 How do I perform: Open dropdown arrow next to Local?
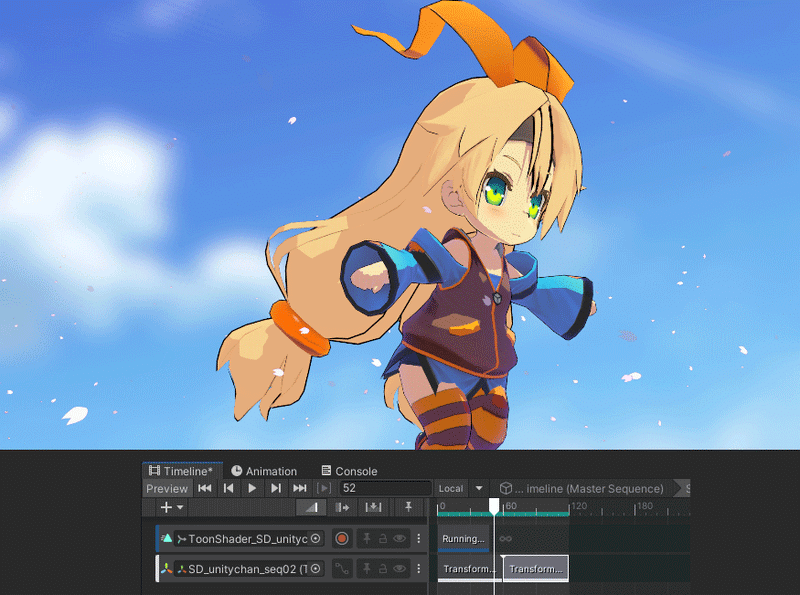coord(479,488)
